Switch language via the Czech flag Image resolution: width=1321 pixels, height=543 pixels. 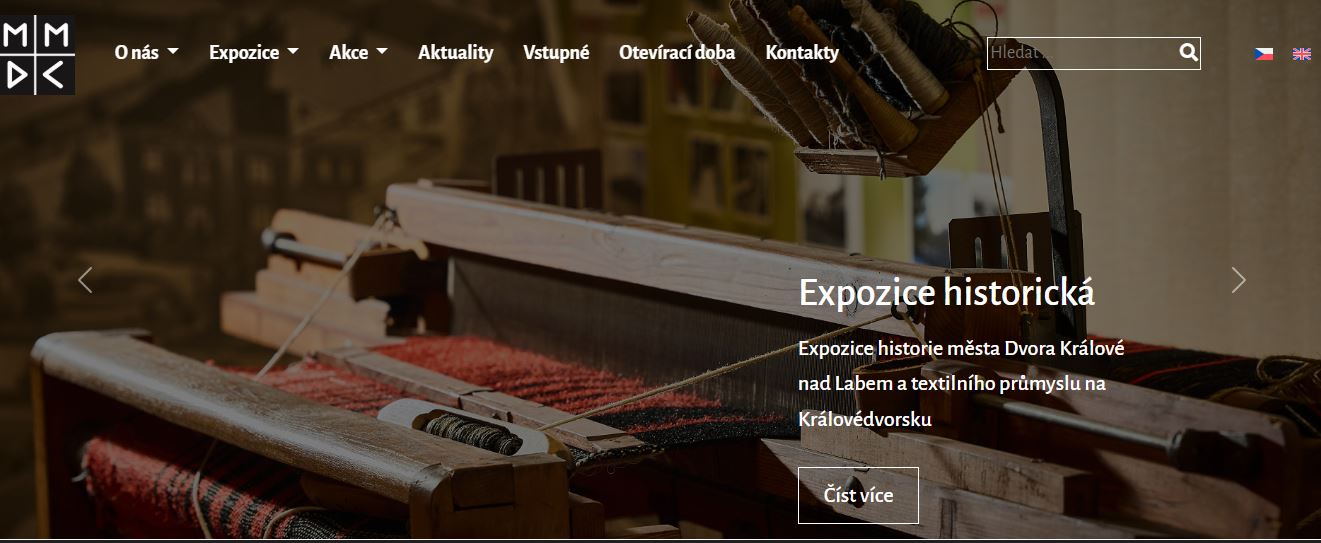[1264, 54]
